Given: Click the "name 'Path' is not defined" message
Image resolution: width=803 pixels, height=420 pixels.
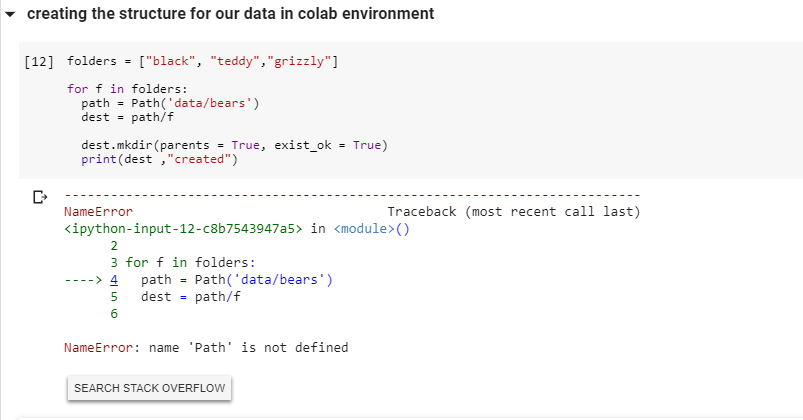Looking at the screenshot, I should (x=248, y=348).
